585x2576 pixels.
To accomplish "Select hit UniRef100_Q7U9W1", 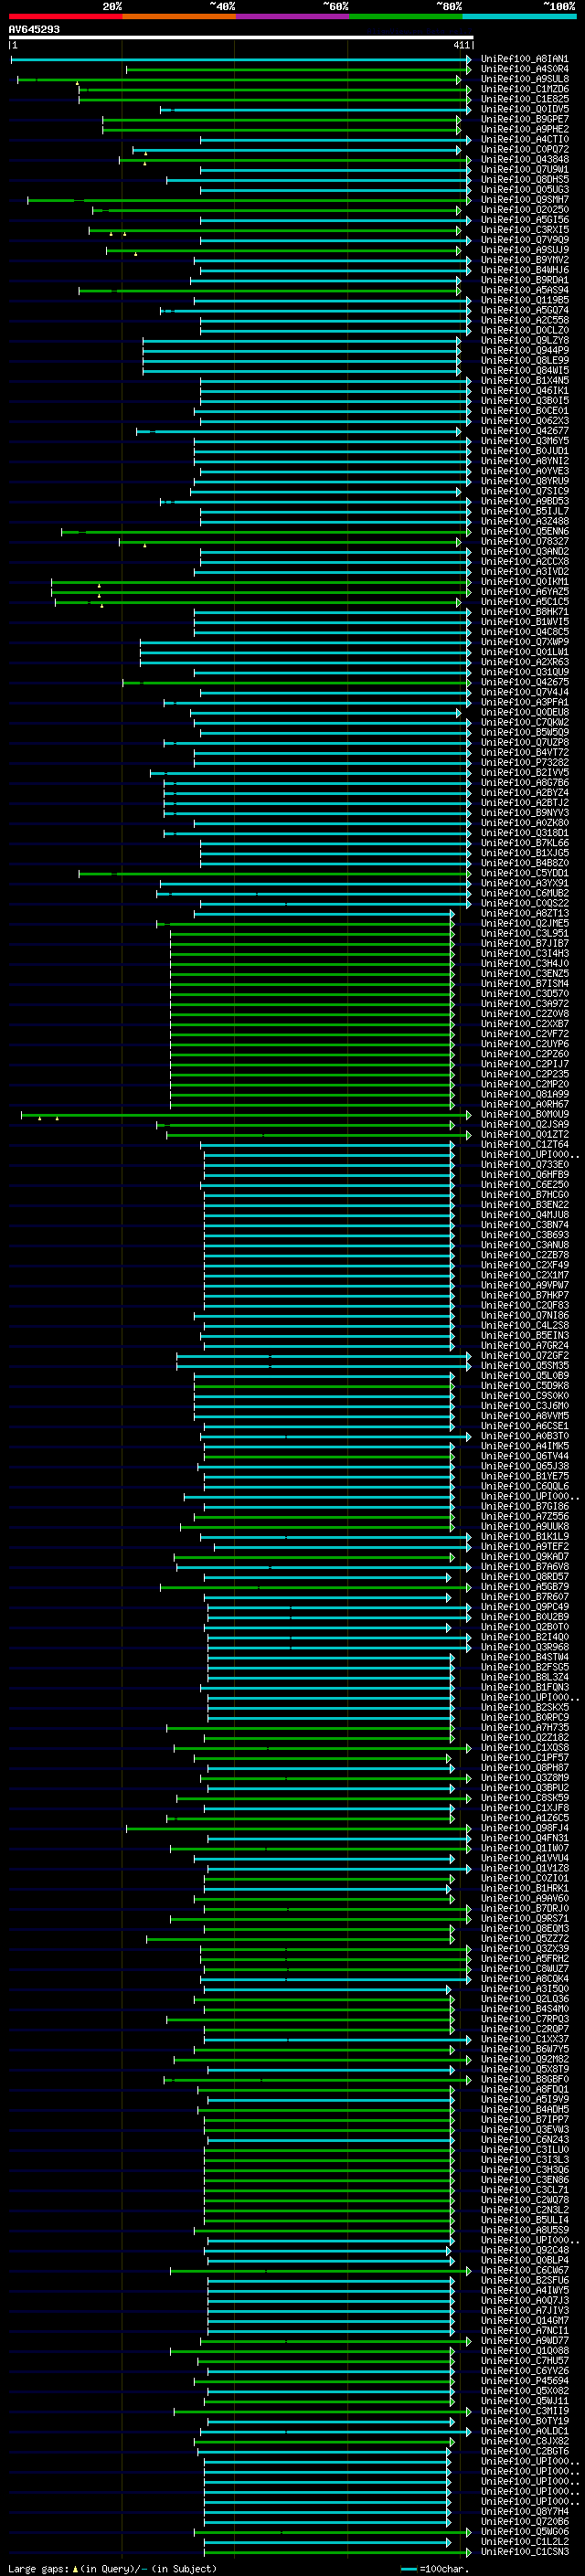I will click(525, 170).
